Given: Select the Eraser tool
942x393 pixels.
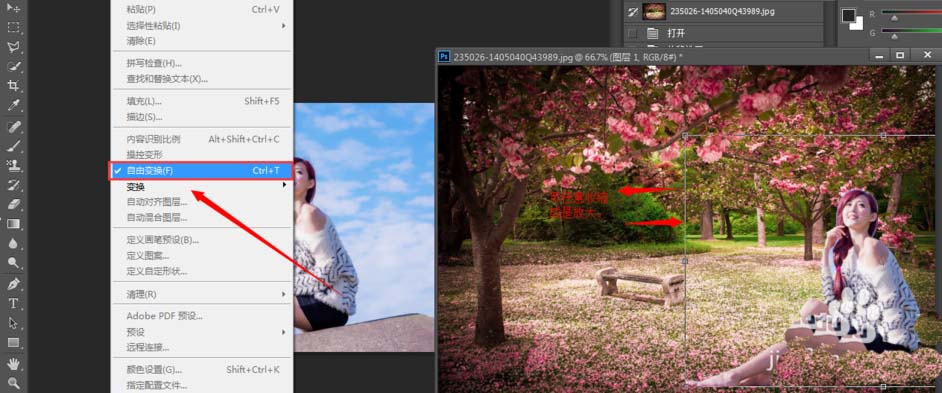Looking at the screenshot, I should coord(13,204).
